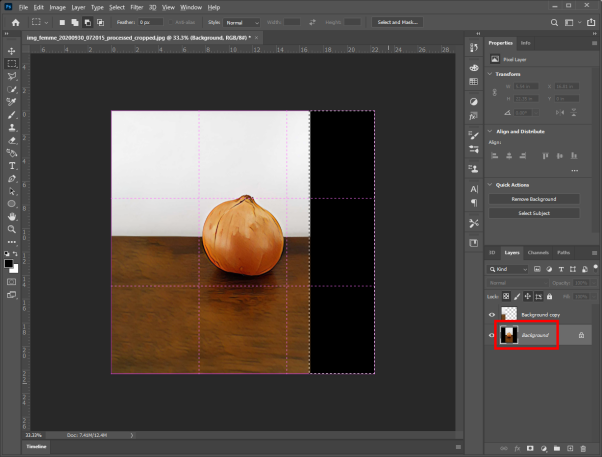Collapse the Quick Actions section

point(490,185)
